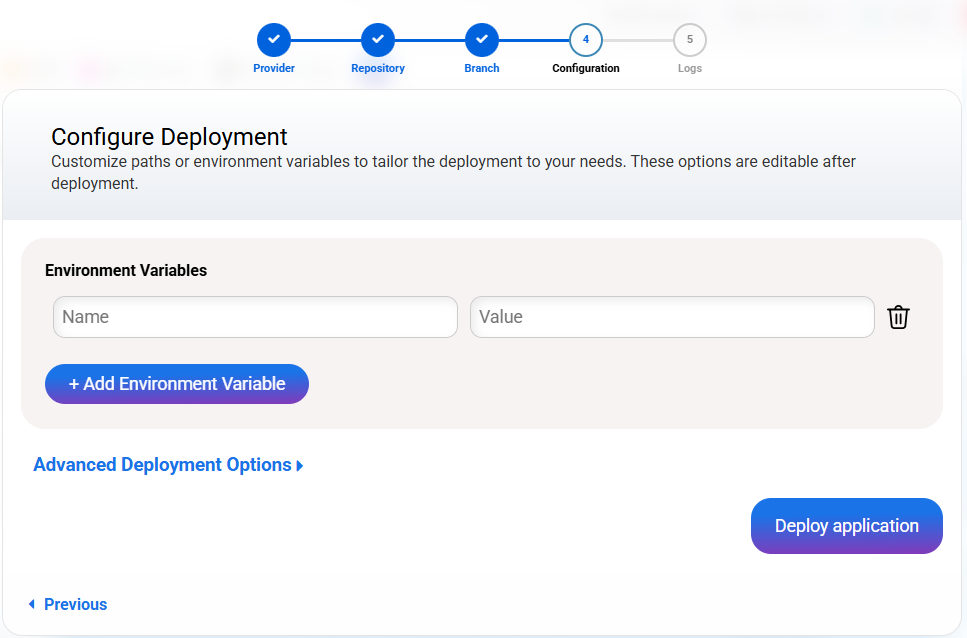The height and width of the screenshot is (638, 967).
Task: Click the Environment Variables section heading
Action: (x=126, y=270)
